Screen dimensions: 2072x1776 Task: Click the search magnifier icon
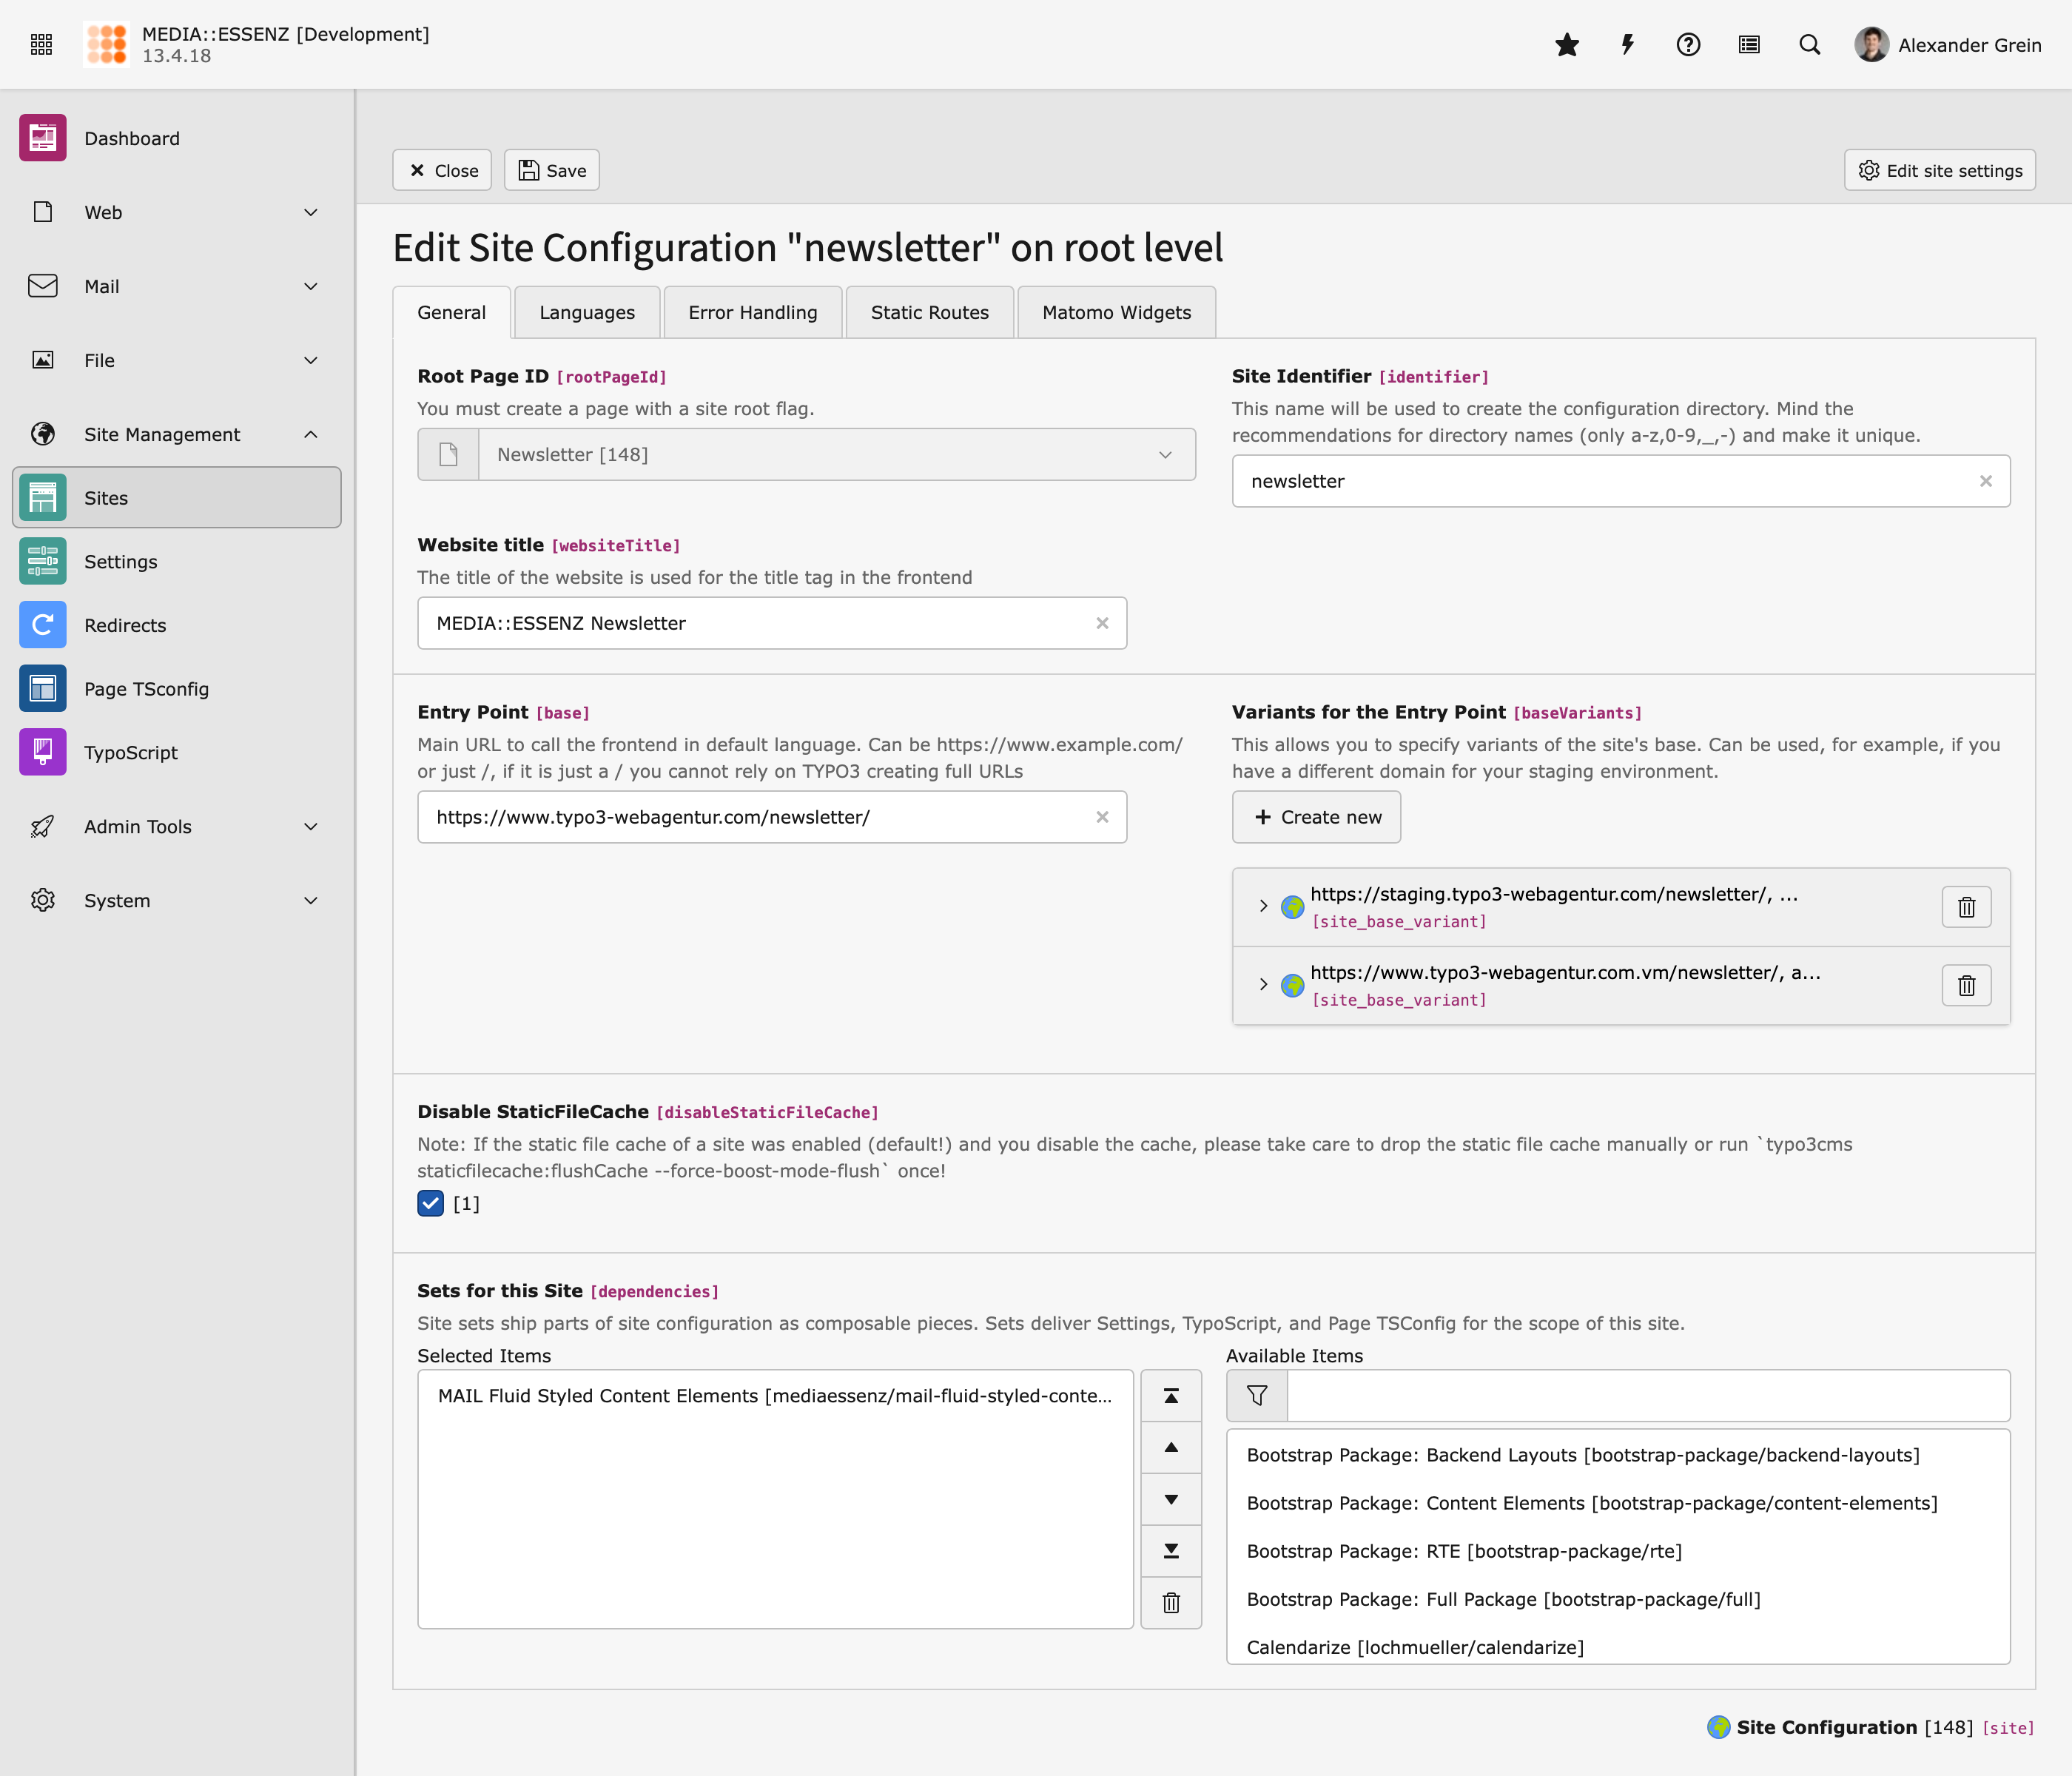pos(1809,45)
